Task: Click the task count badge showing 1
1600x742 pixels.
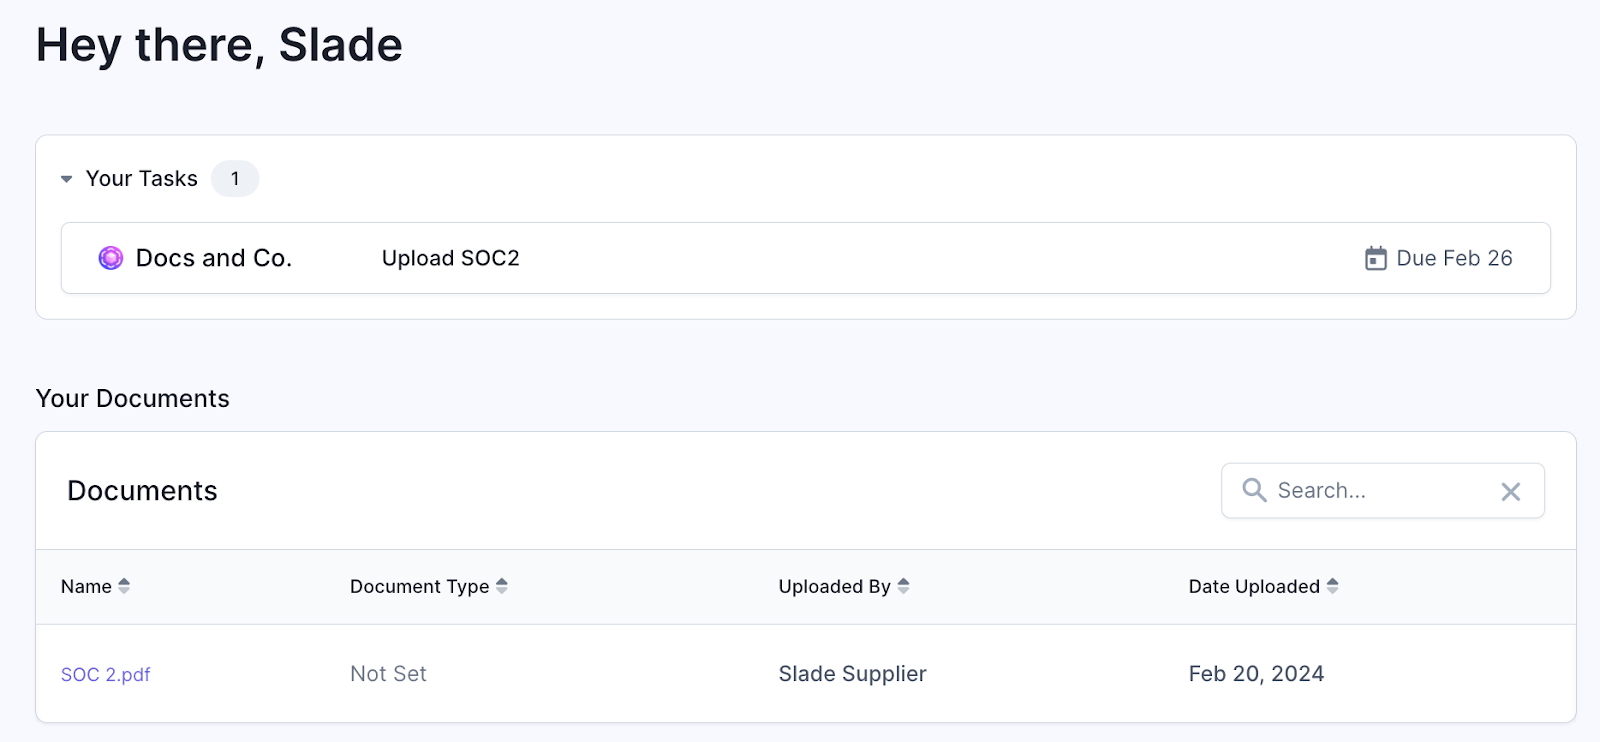Action: point(235,179)
